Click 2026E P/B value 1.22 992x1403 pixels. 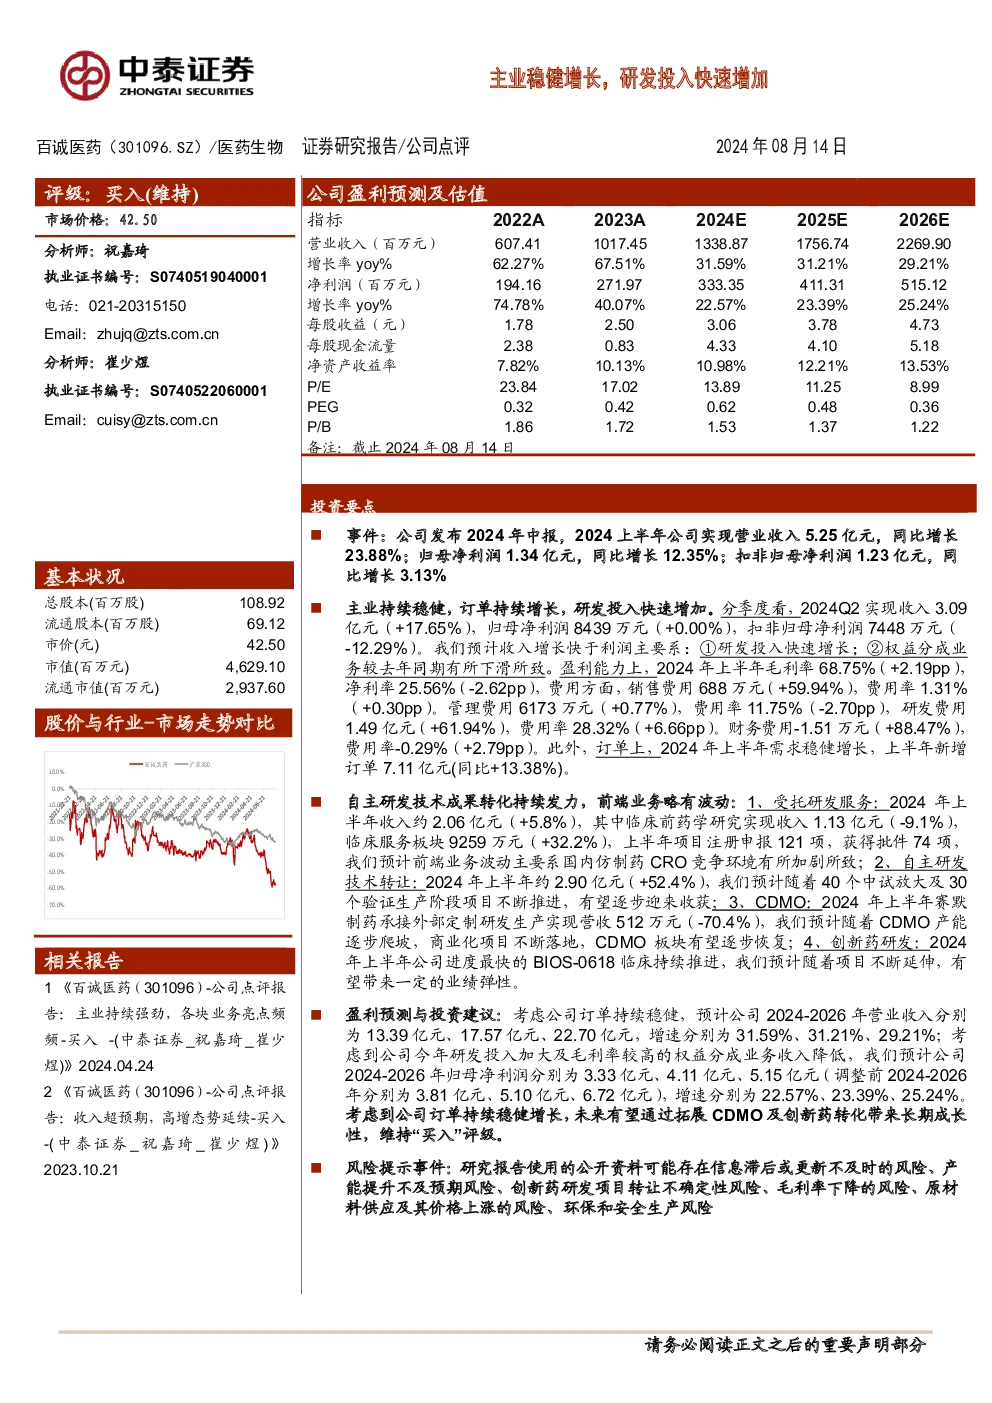pos(924,427)
